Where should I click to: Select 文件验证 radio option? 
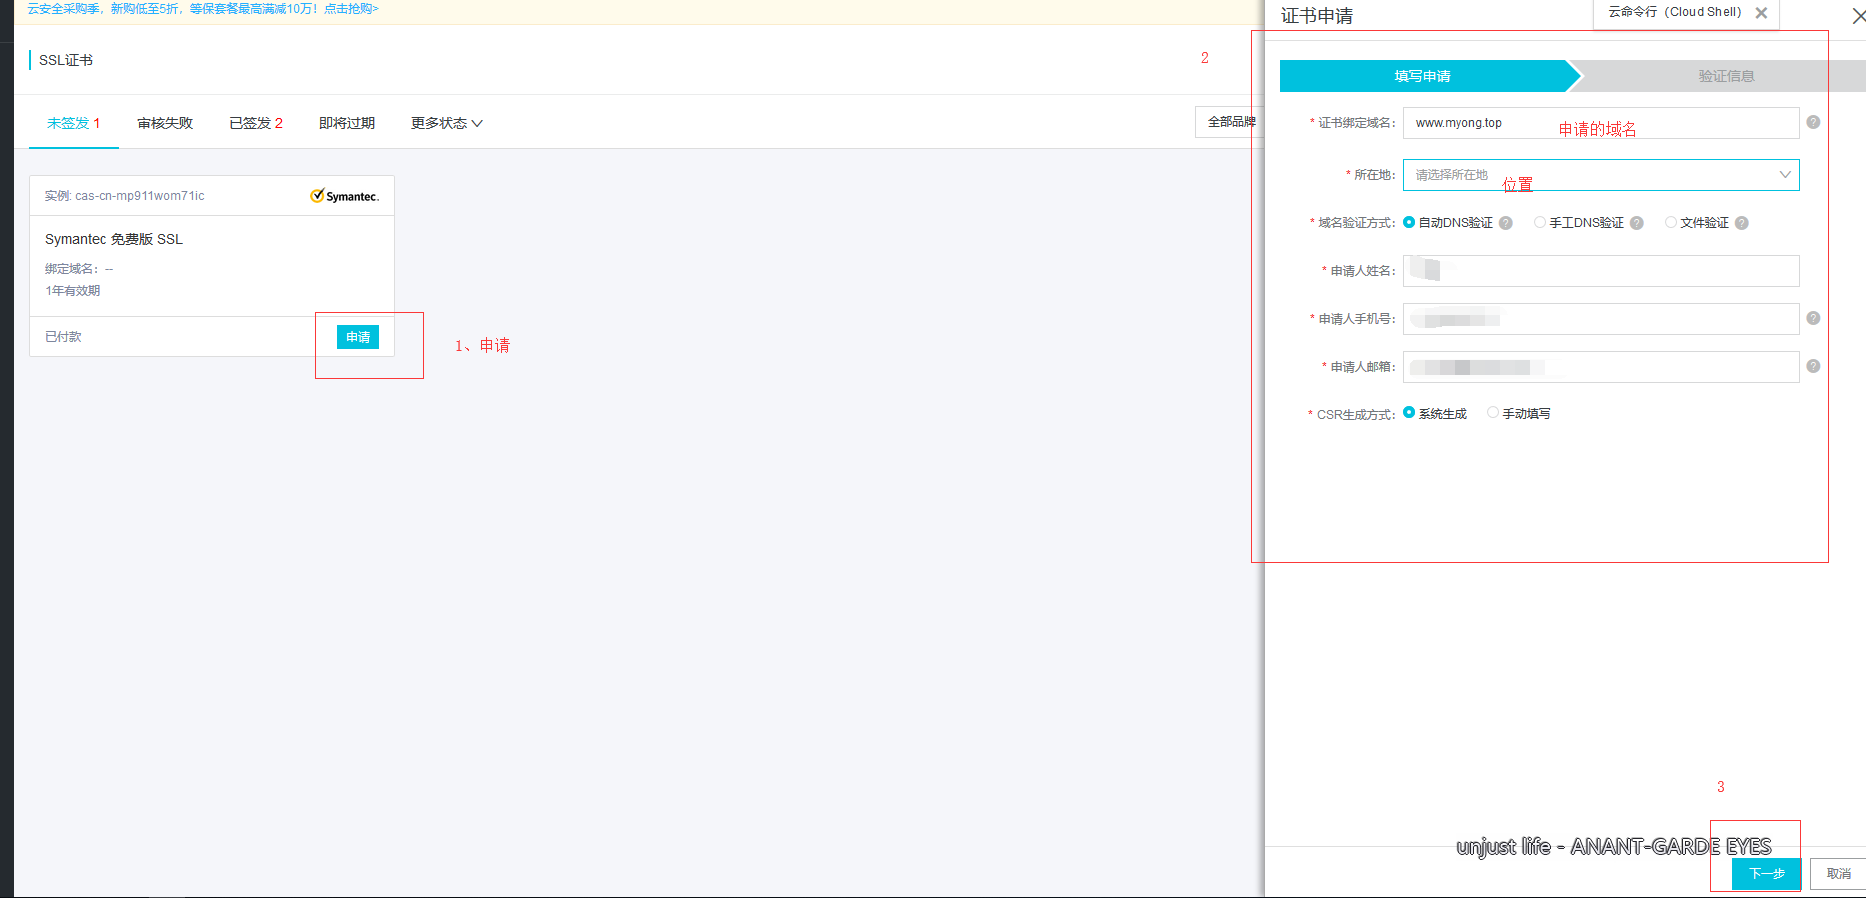pyautogui.click(x=1671, y=222)
